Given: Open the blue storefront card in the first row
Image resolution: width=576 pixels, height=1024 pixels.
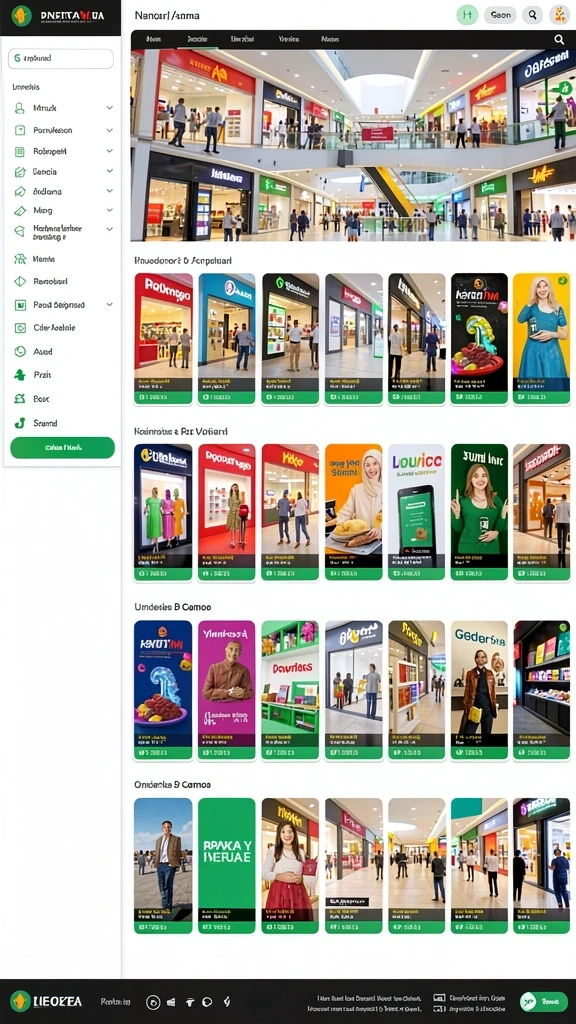Looking at the screenshot, I should coord(227,339).
